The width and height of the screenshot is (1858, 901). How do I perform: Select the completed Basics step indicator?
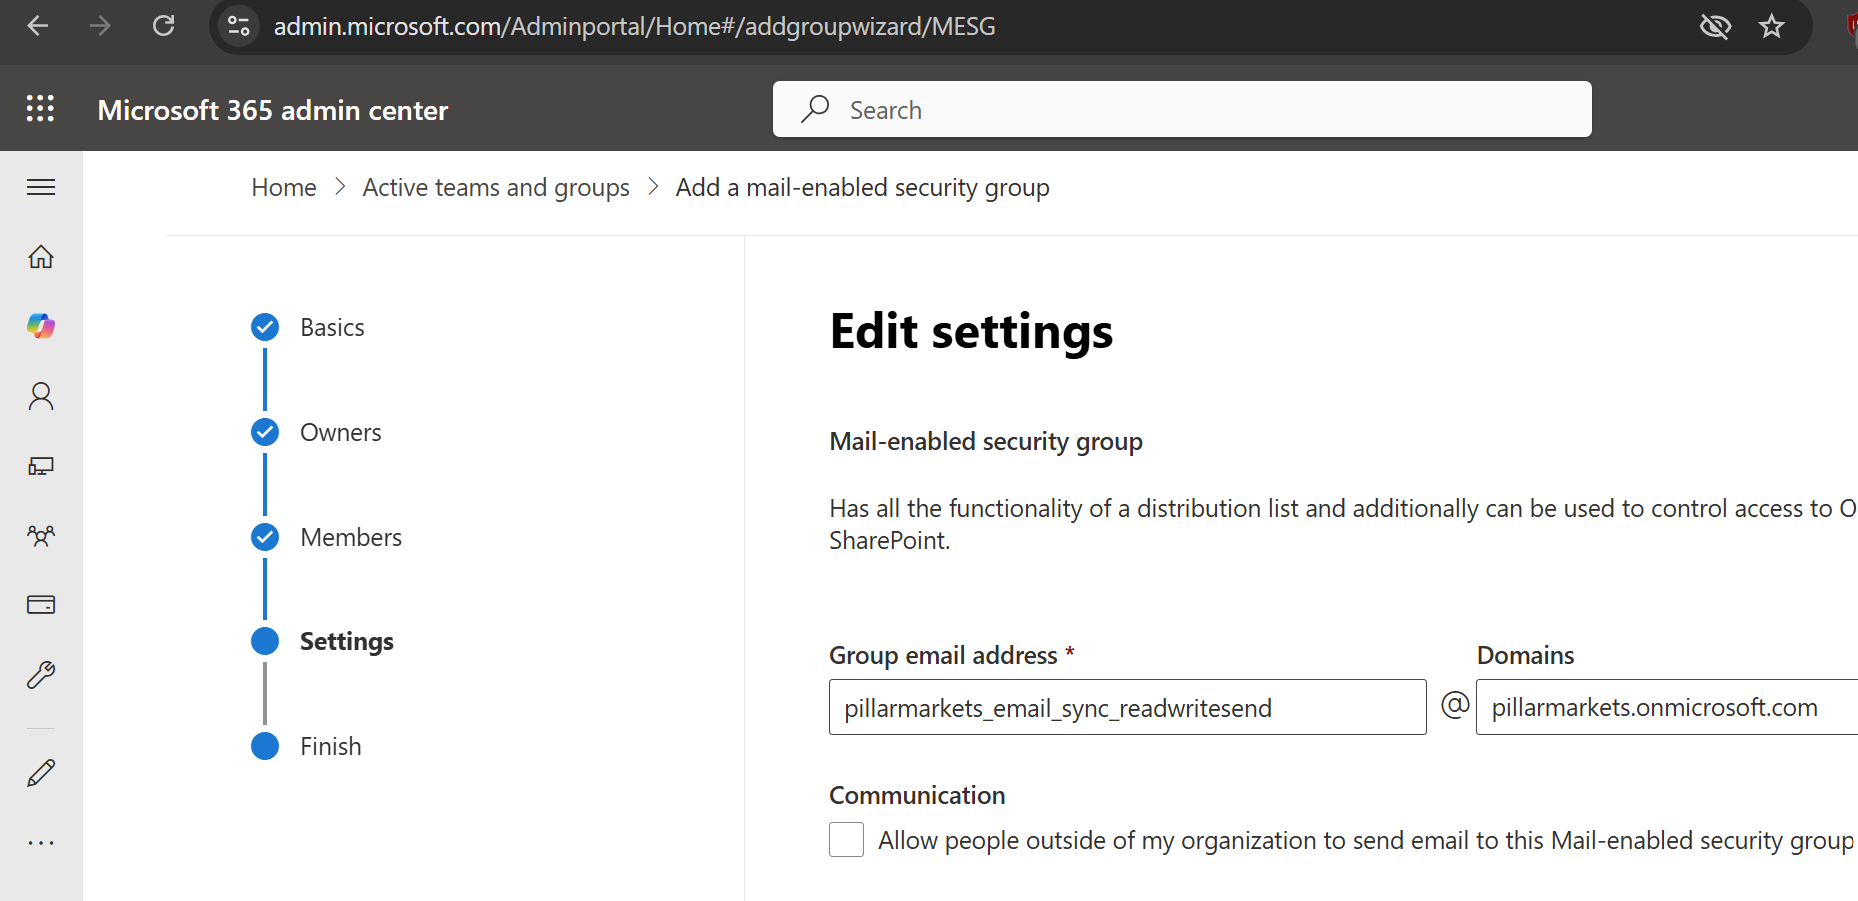click(x=264, y=327)
